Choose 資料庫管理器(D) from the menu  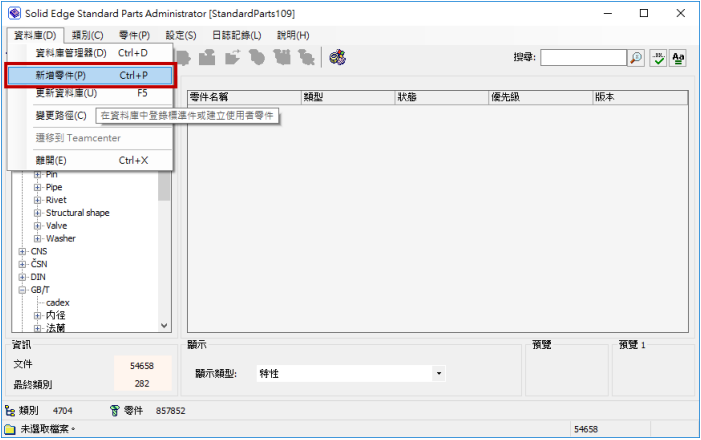pyautogui.click(x=90, y=53)
